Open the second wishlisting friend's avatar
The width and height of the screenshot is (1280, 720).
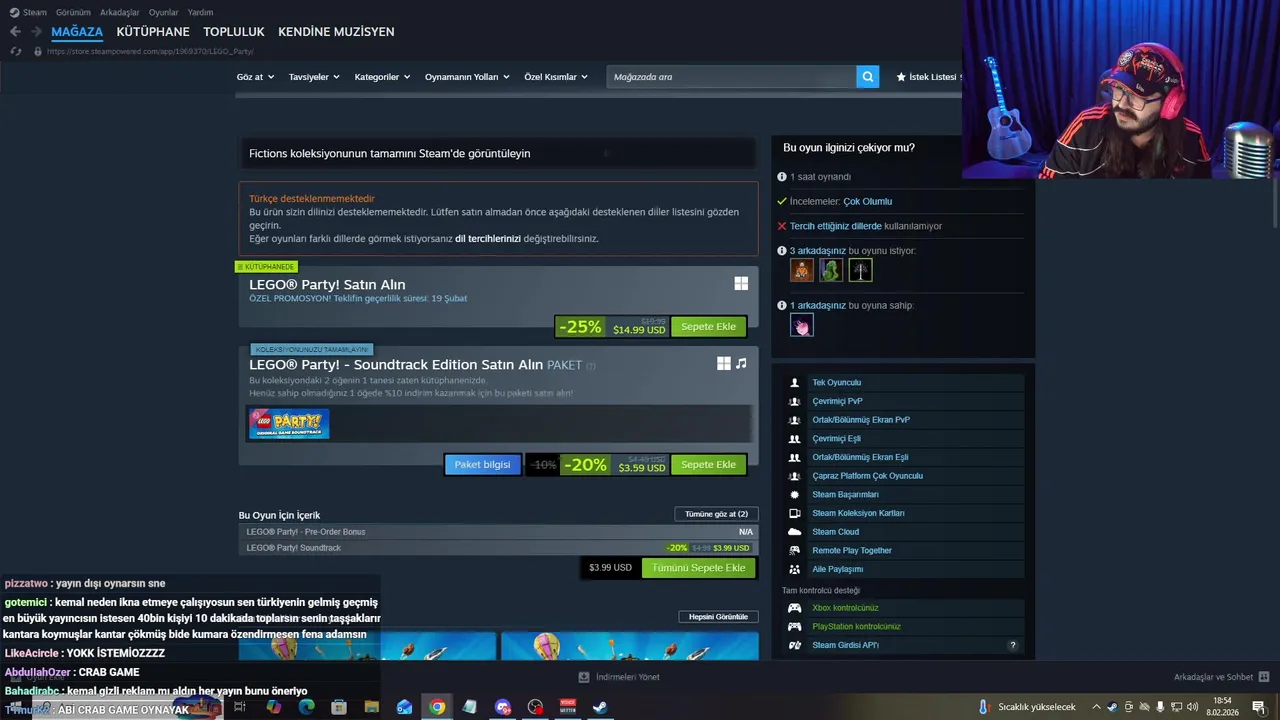pos(831,270)
